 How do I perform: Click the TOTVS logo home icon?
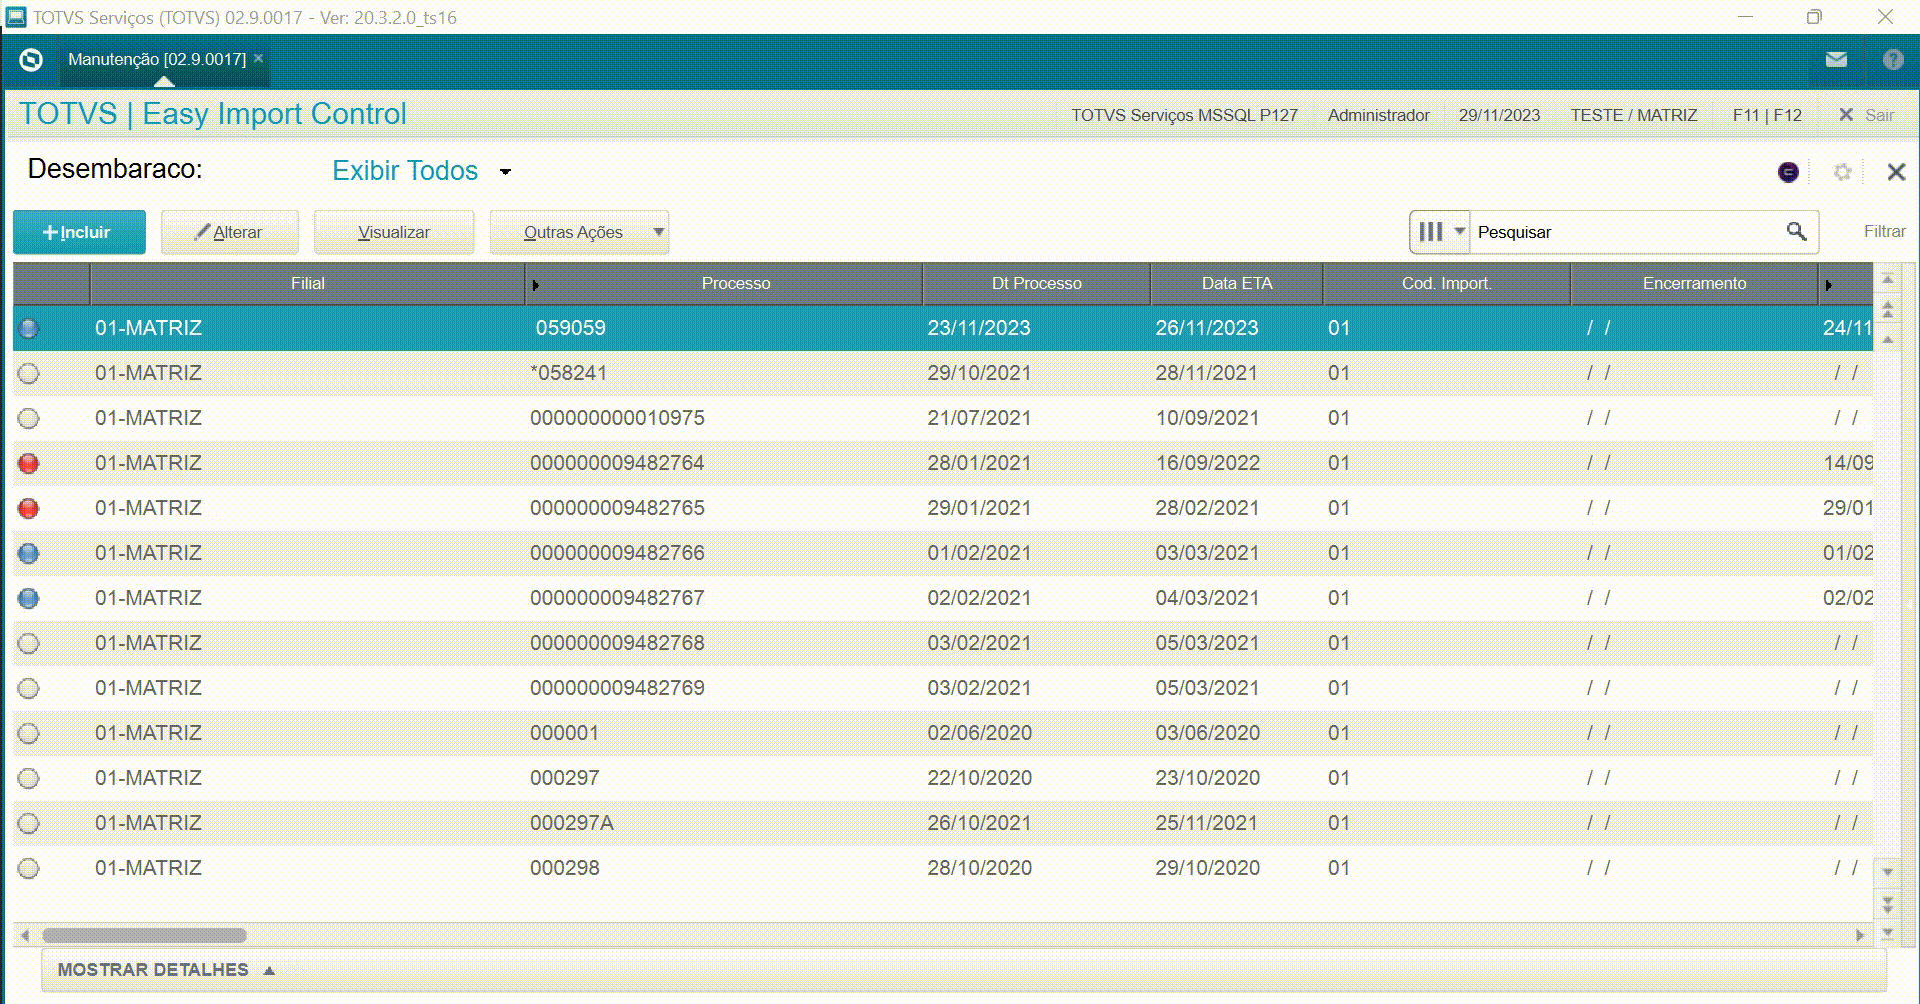click(x=31, y=60)
